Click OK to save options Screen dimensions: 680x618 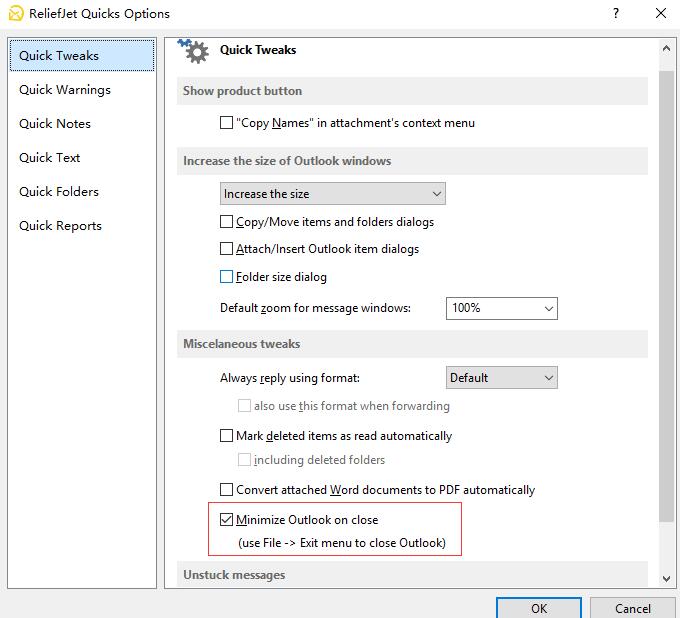tap(539, 608)
